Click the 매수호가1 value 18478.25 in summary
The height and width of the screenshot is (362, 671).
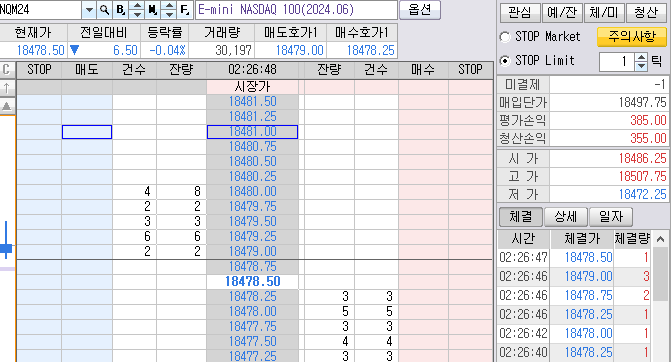362,50
